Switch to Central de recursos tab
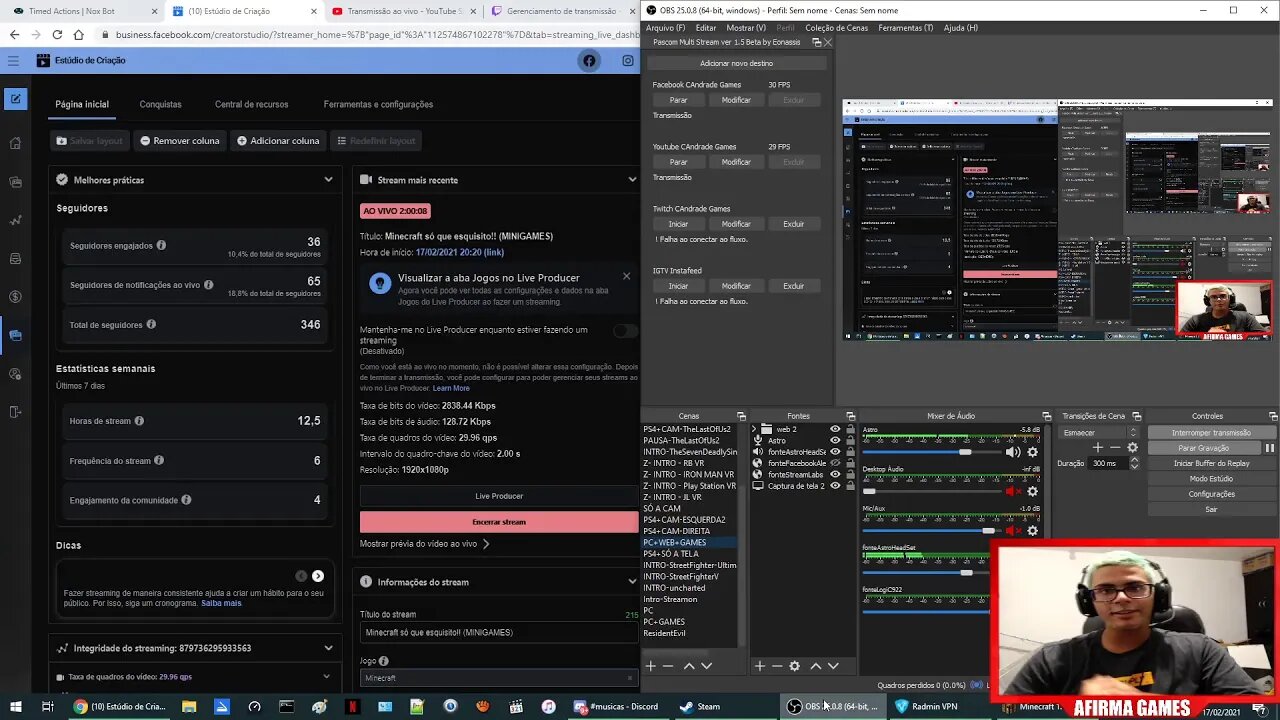Viewport: 1280px width, 720px height. coord(251,104)
